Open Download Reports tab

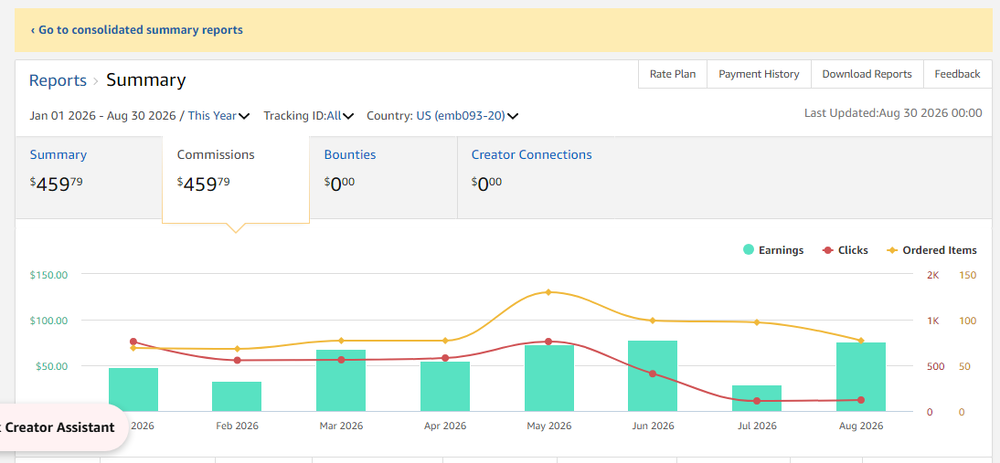(867, 74)
